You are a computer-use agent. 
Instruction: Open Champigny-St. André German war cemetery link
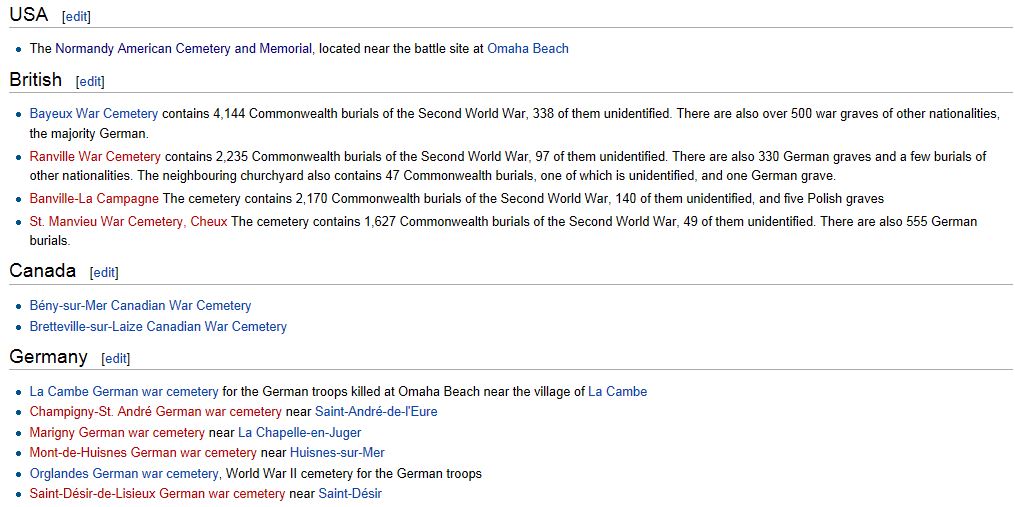click(x=155, y=412)
